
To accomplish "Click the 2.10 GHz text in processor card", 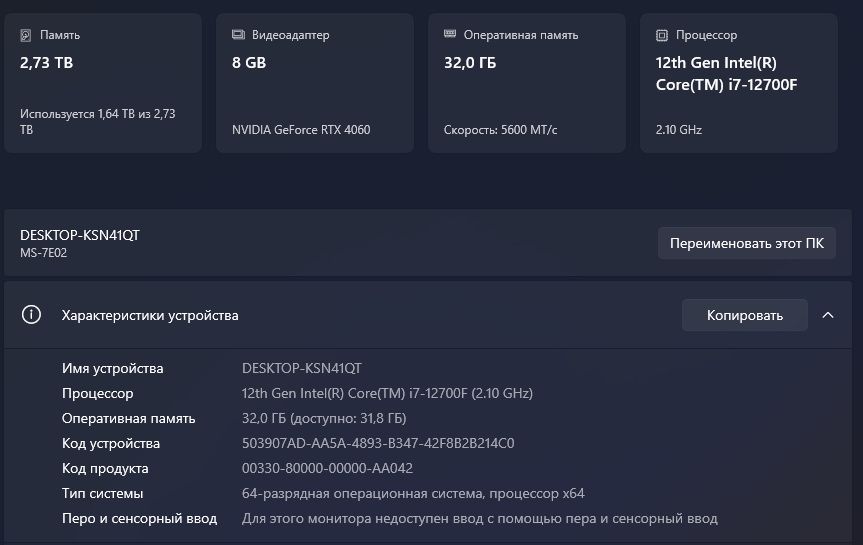I will (x=679, y=130).
